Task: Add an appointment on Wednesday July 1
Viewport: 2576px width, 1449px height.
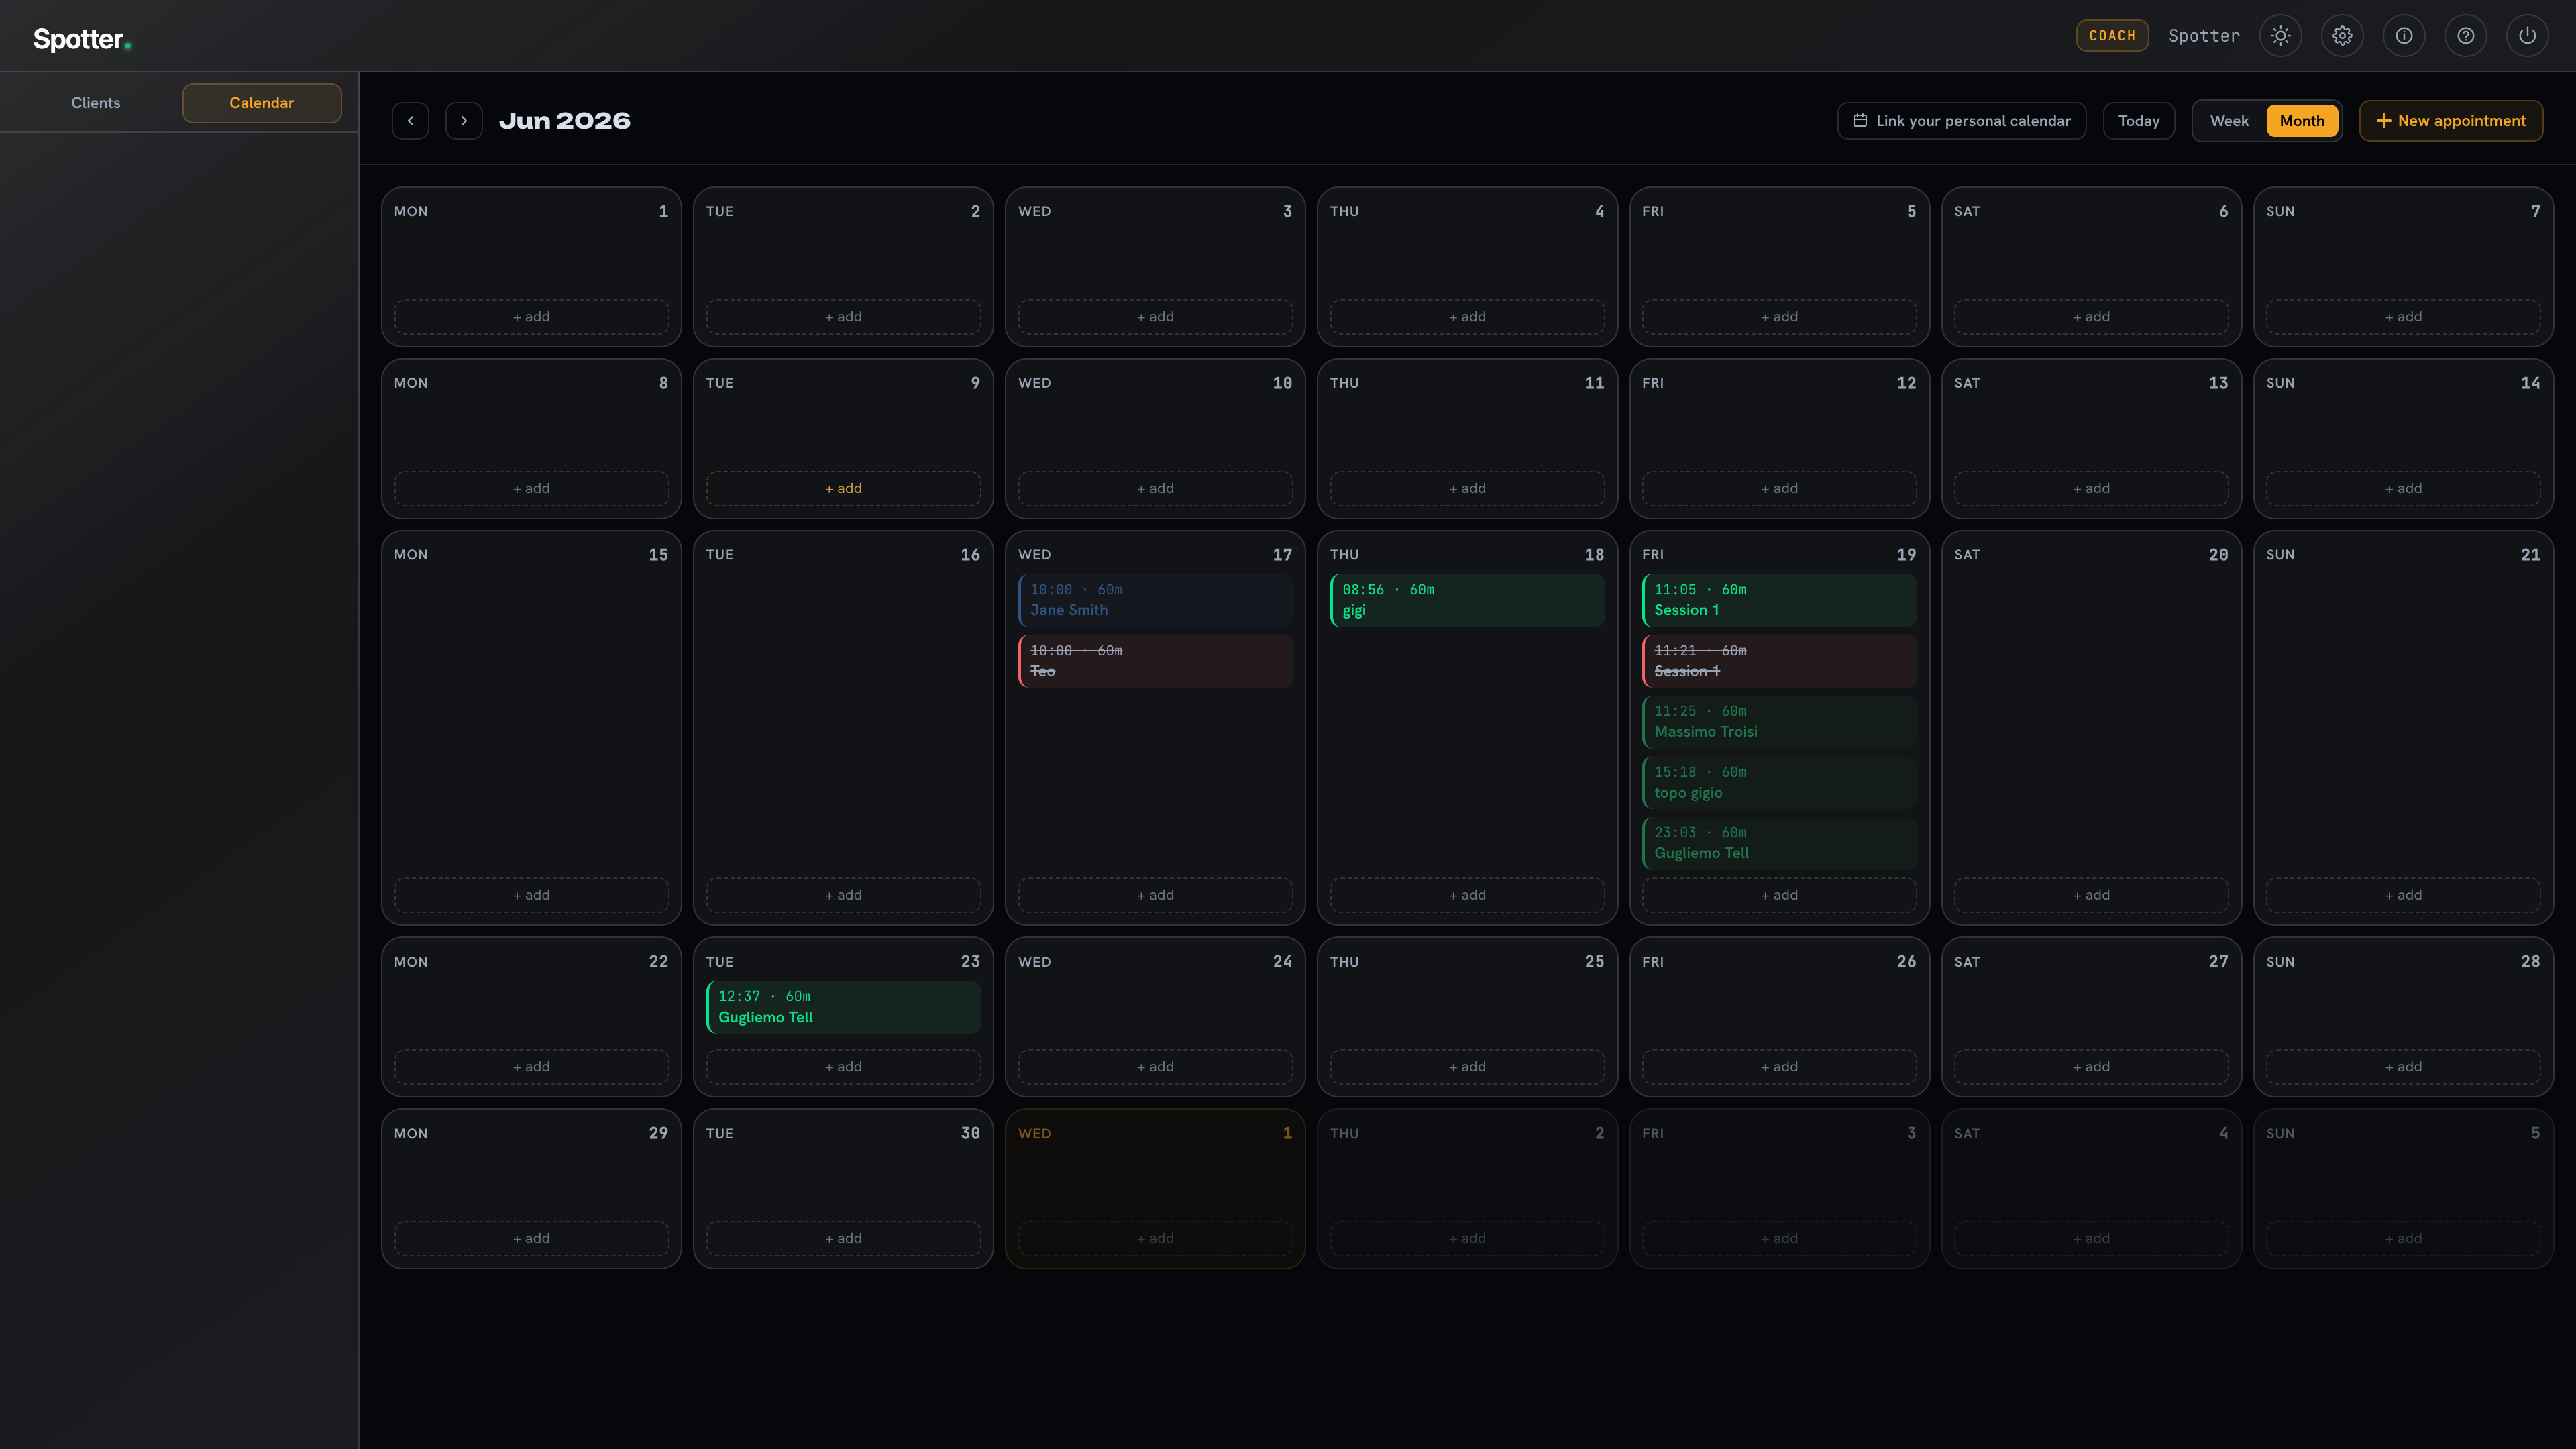Action: click(x=1155, y=1239)
